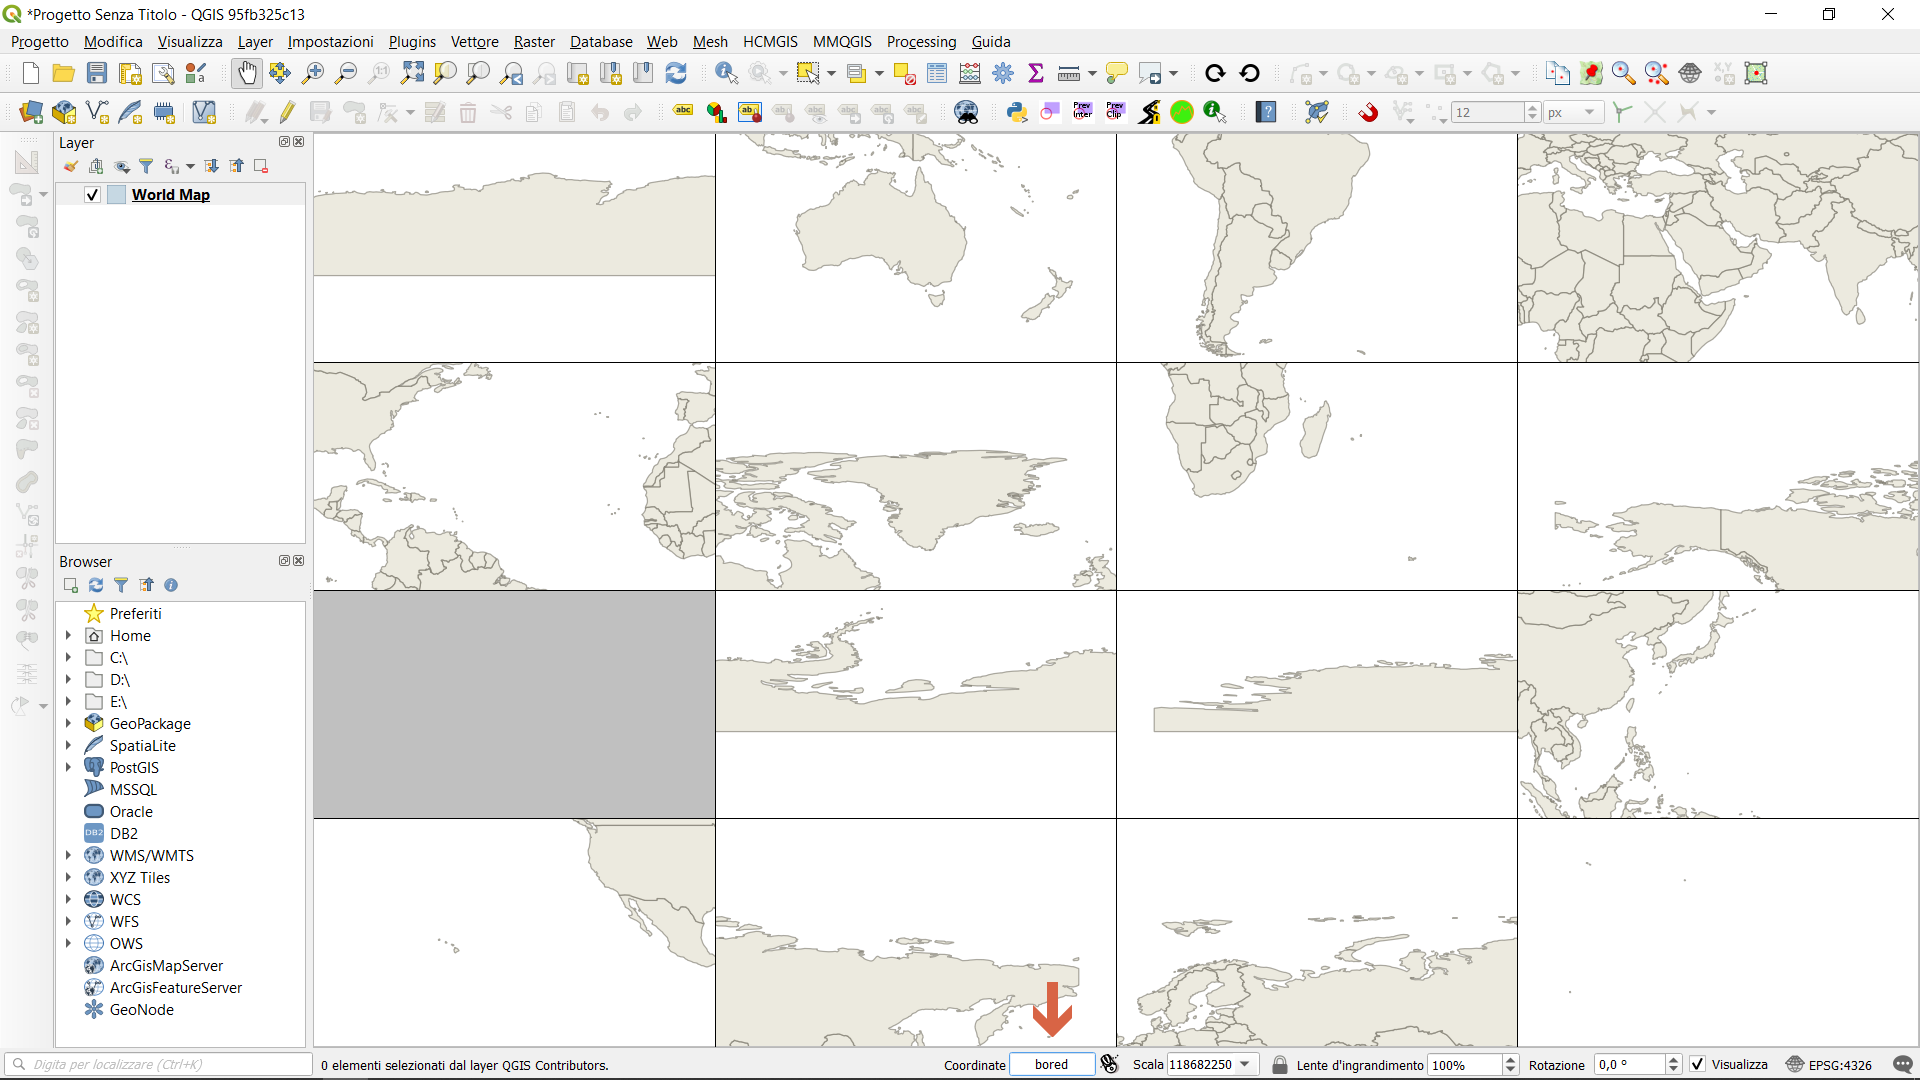Open the log messages speech bubble
Viewport: 1920px width, 1080px height.
[1903, 1065]
